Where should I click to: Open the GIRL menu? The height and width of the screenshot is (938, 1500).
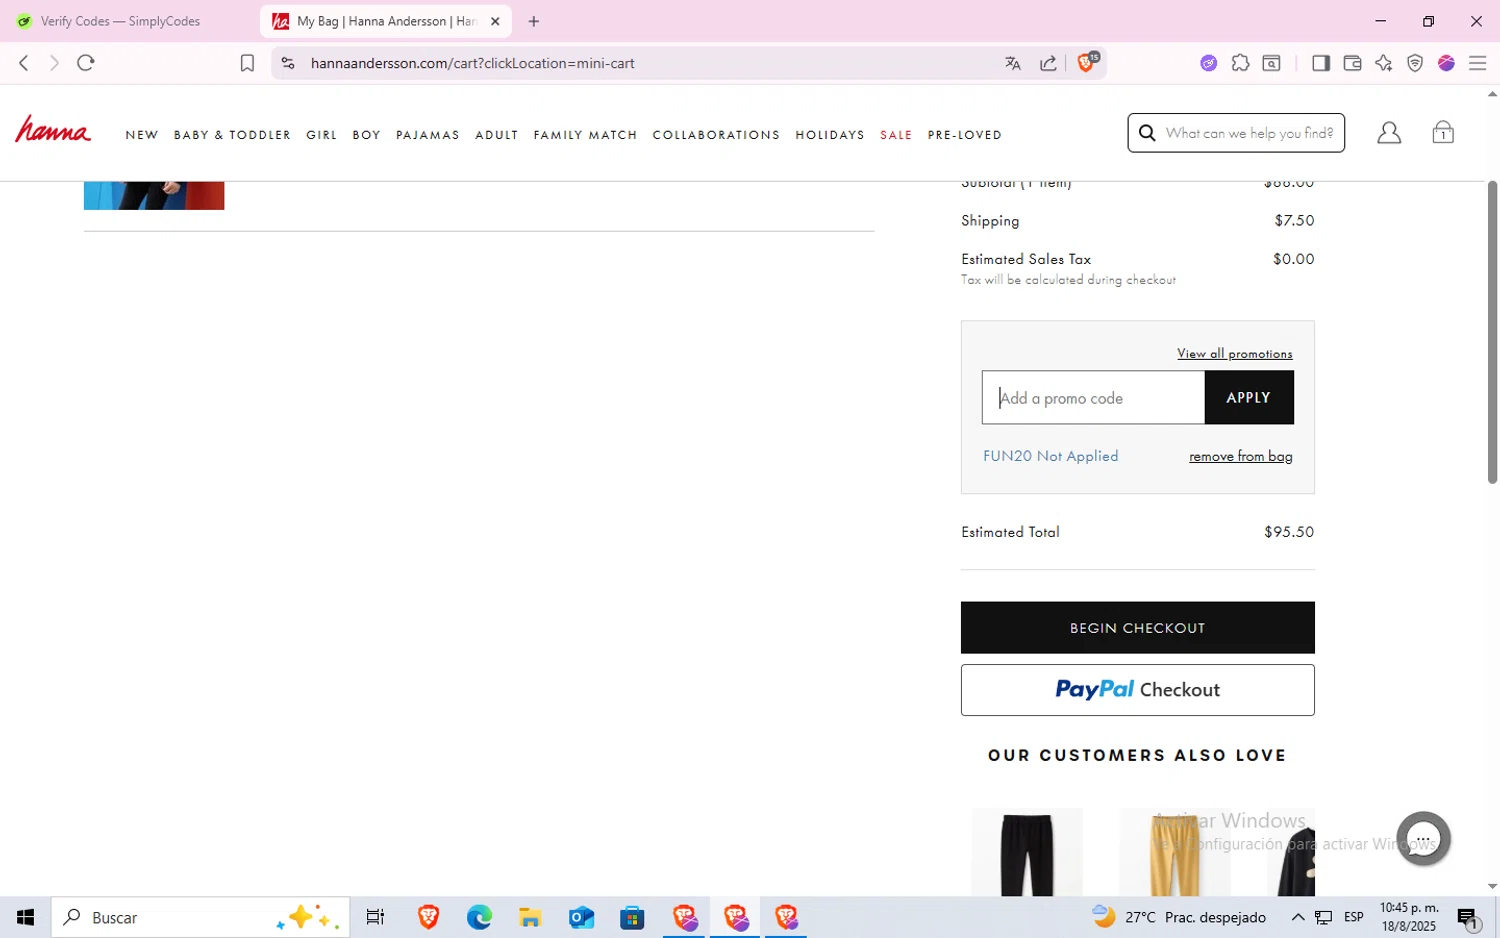coord(322,135)
